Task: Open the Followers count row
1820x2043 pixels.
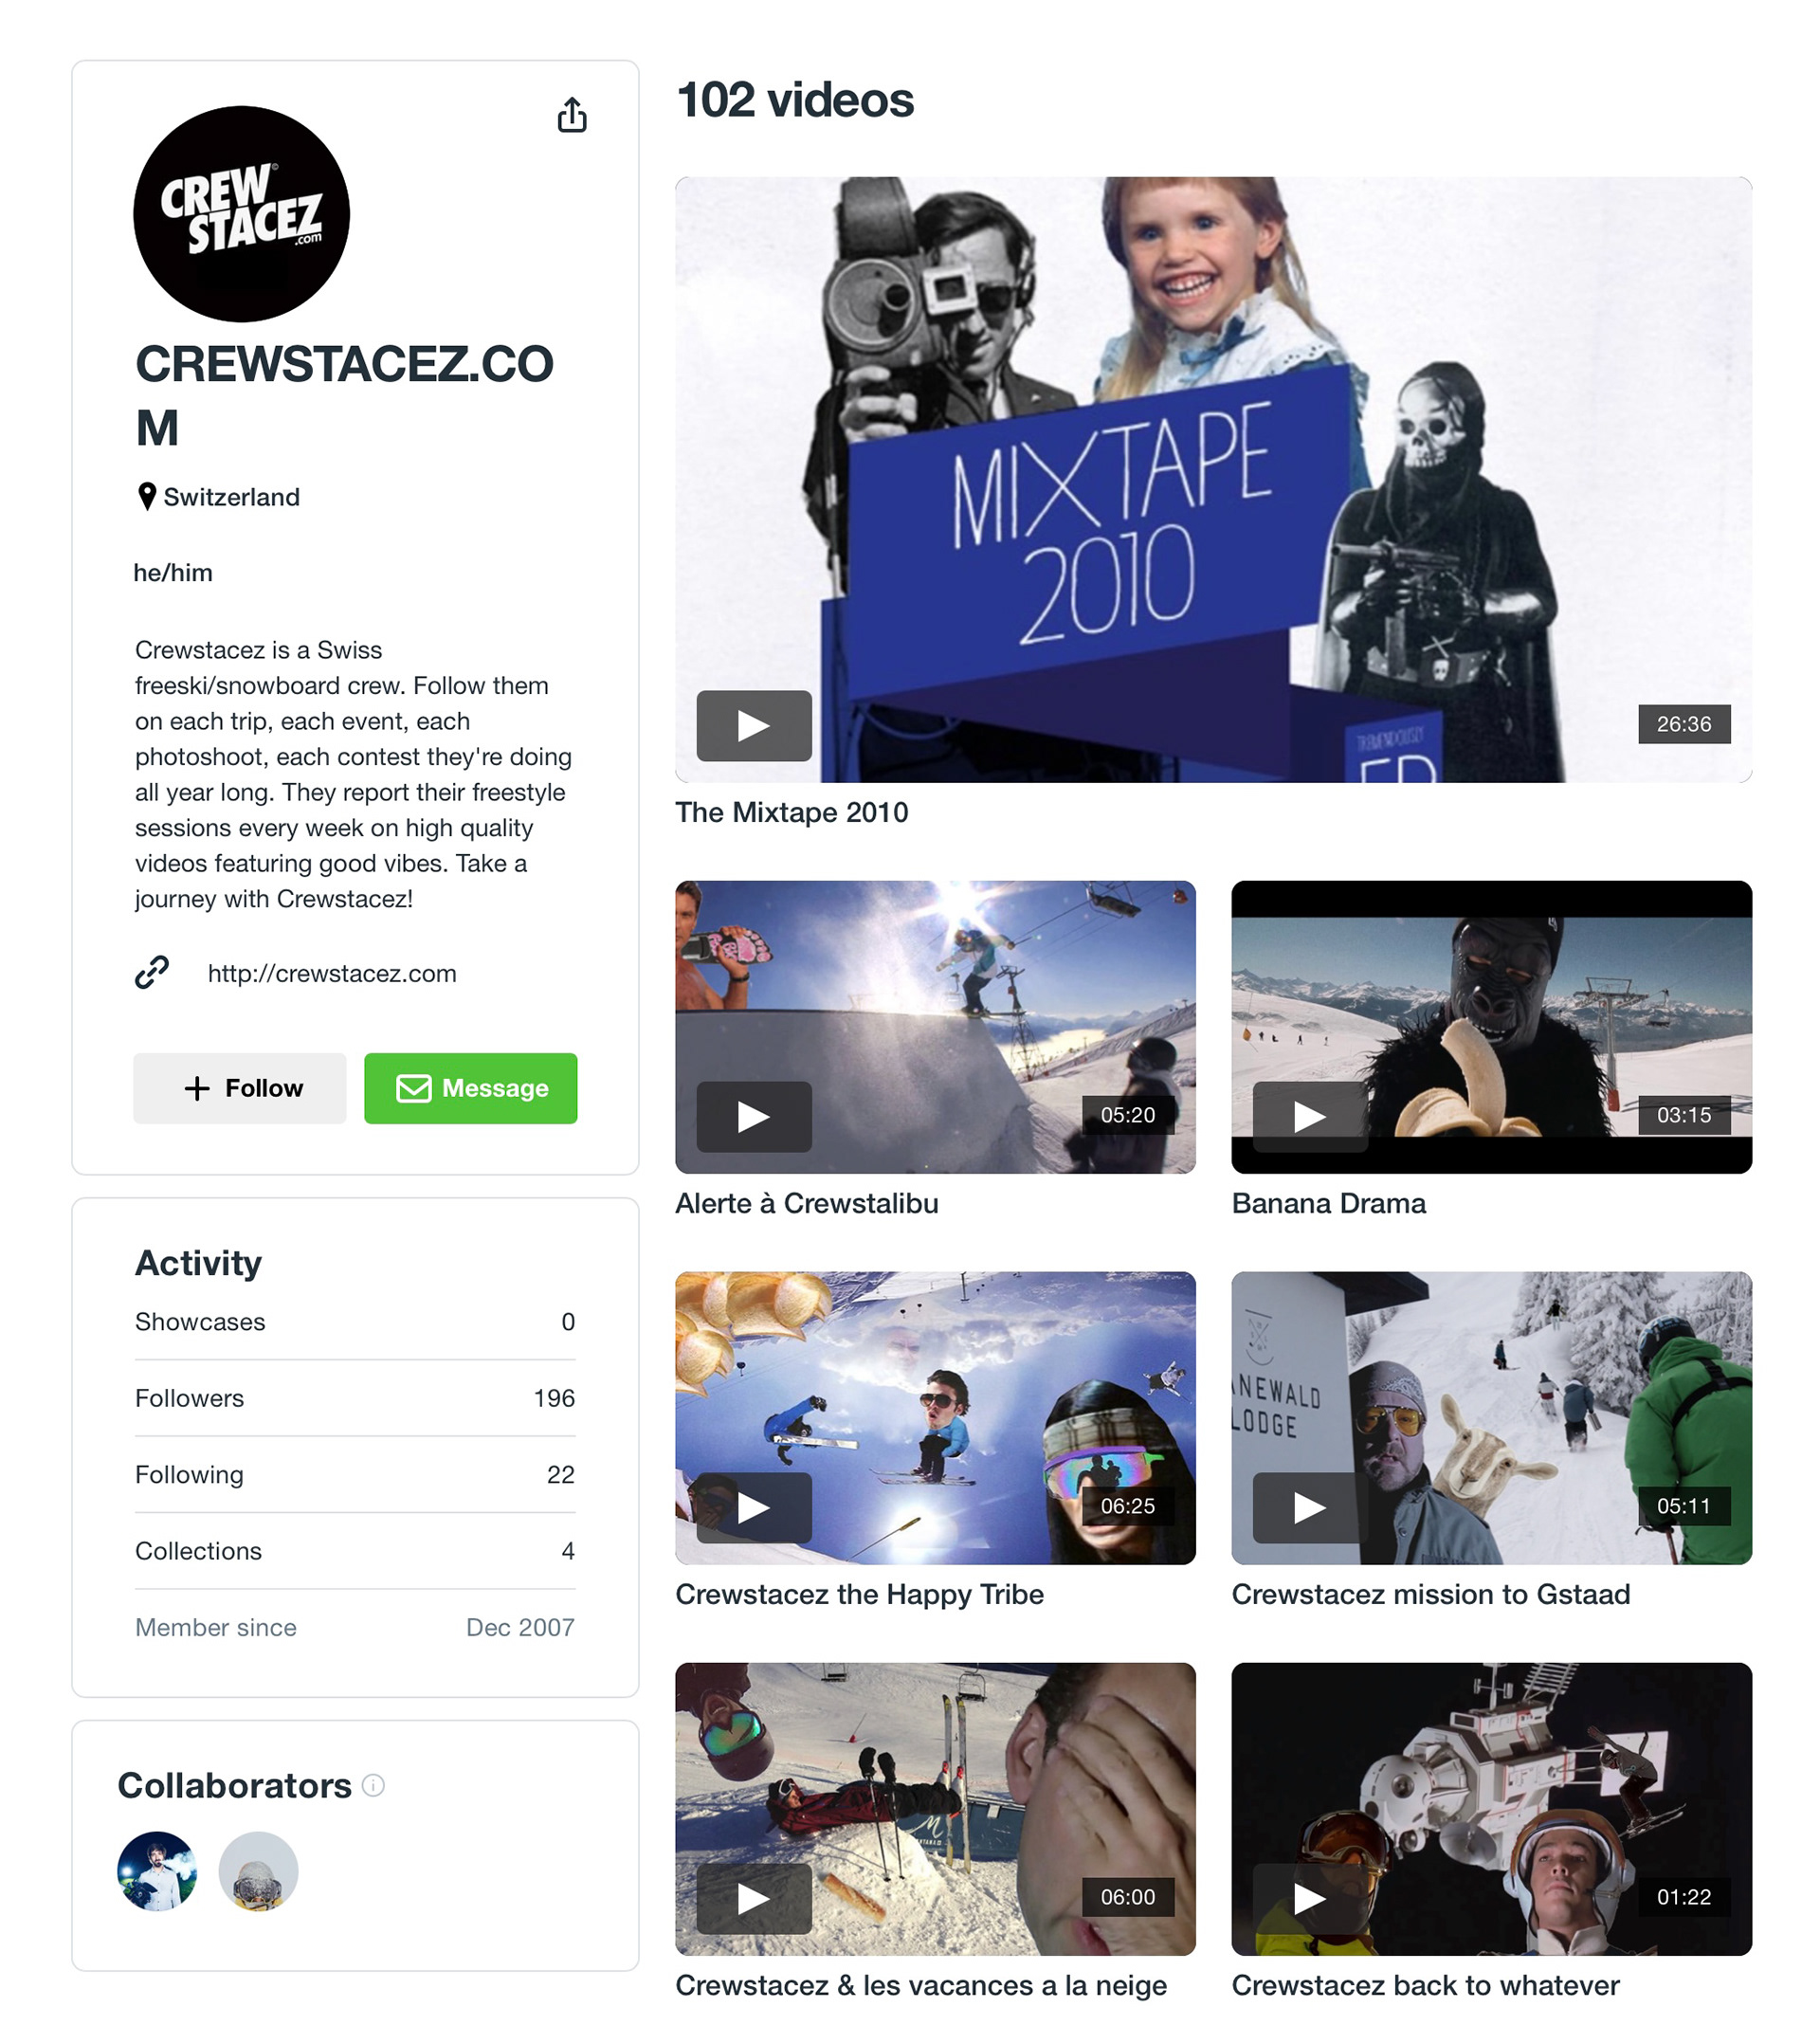Action: click(x=355, y=1398)
